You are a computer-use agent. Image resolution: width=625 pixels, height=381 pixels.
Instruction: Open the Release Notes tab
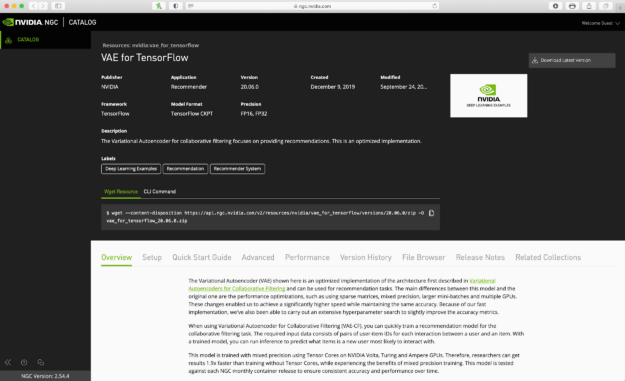480,257
